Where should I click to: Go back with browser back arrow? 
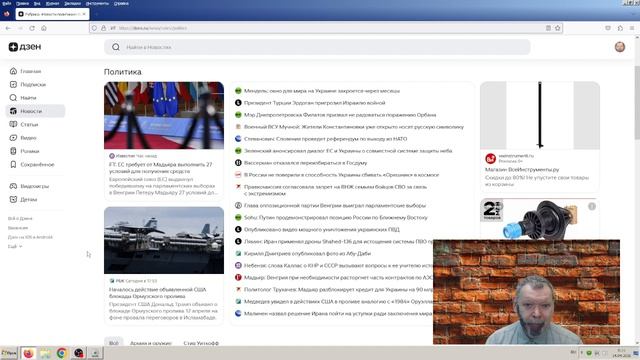point(8,28)
